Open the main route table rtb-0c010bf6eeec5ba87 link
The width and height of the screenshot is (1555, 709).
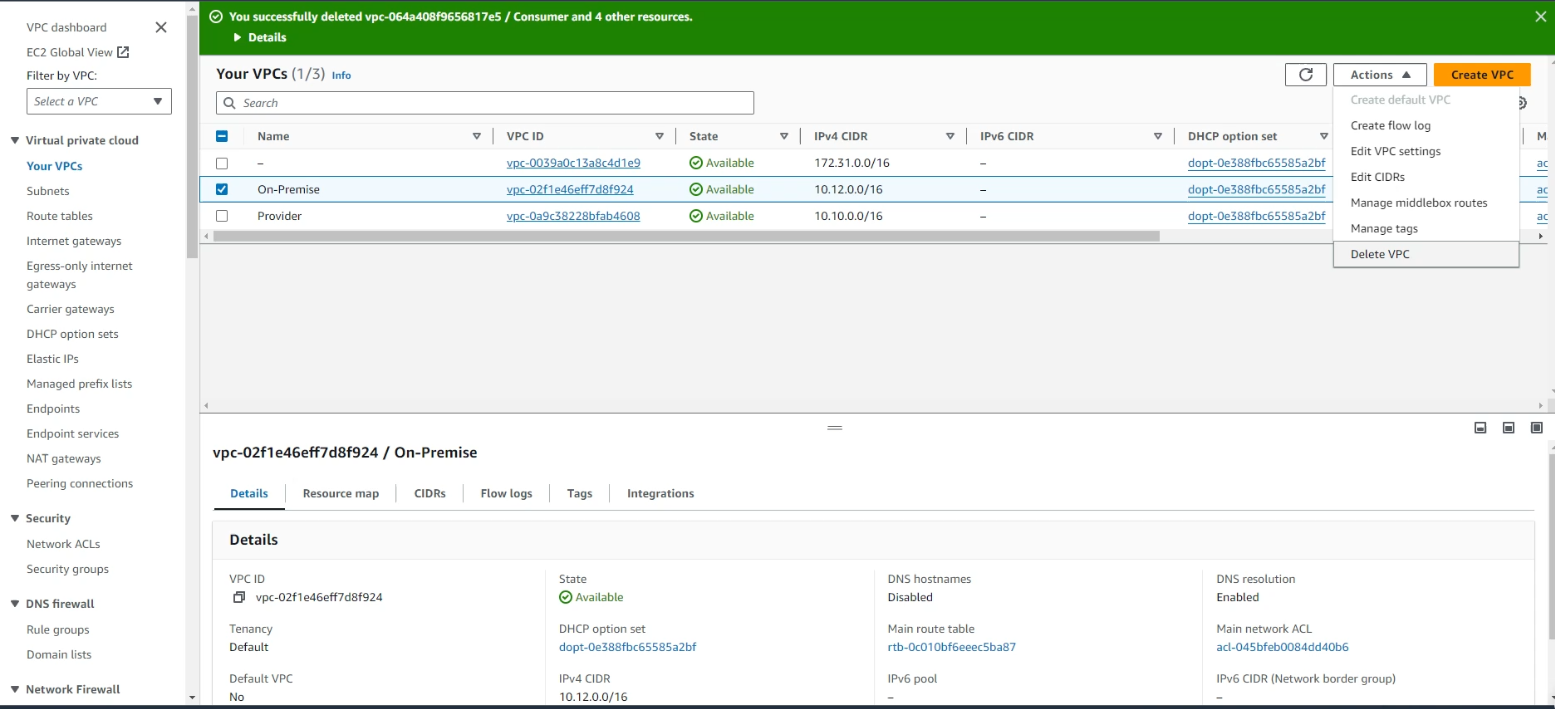[951, 647]
